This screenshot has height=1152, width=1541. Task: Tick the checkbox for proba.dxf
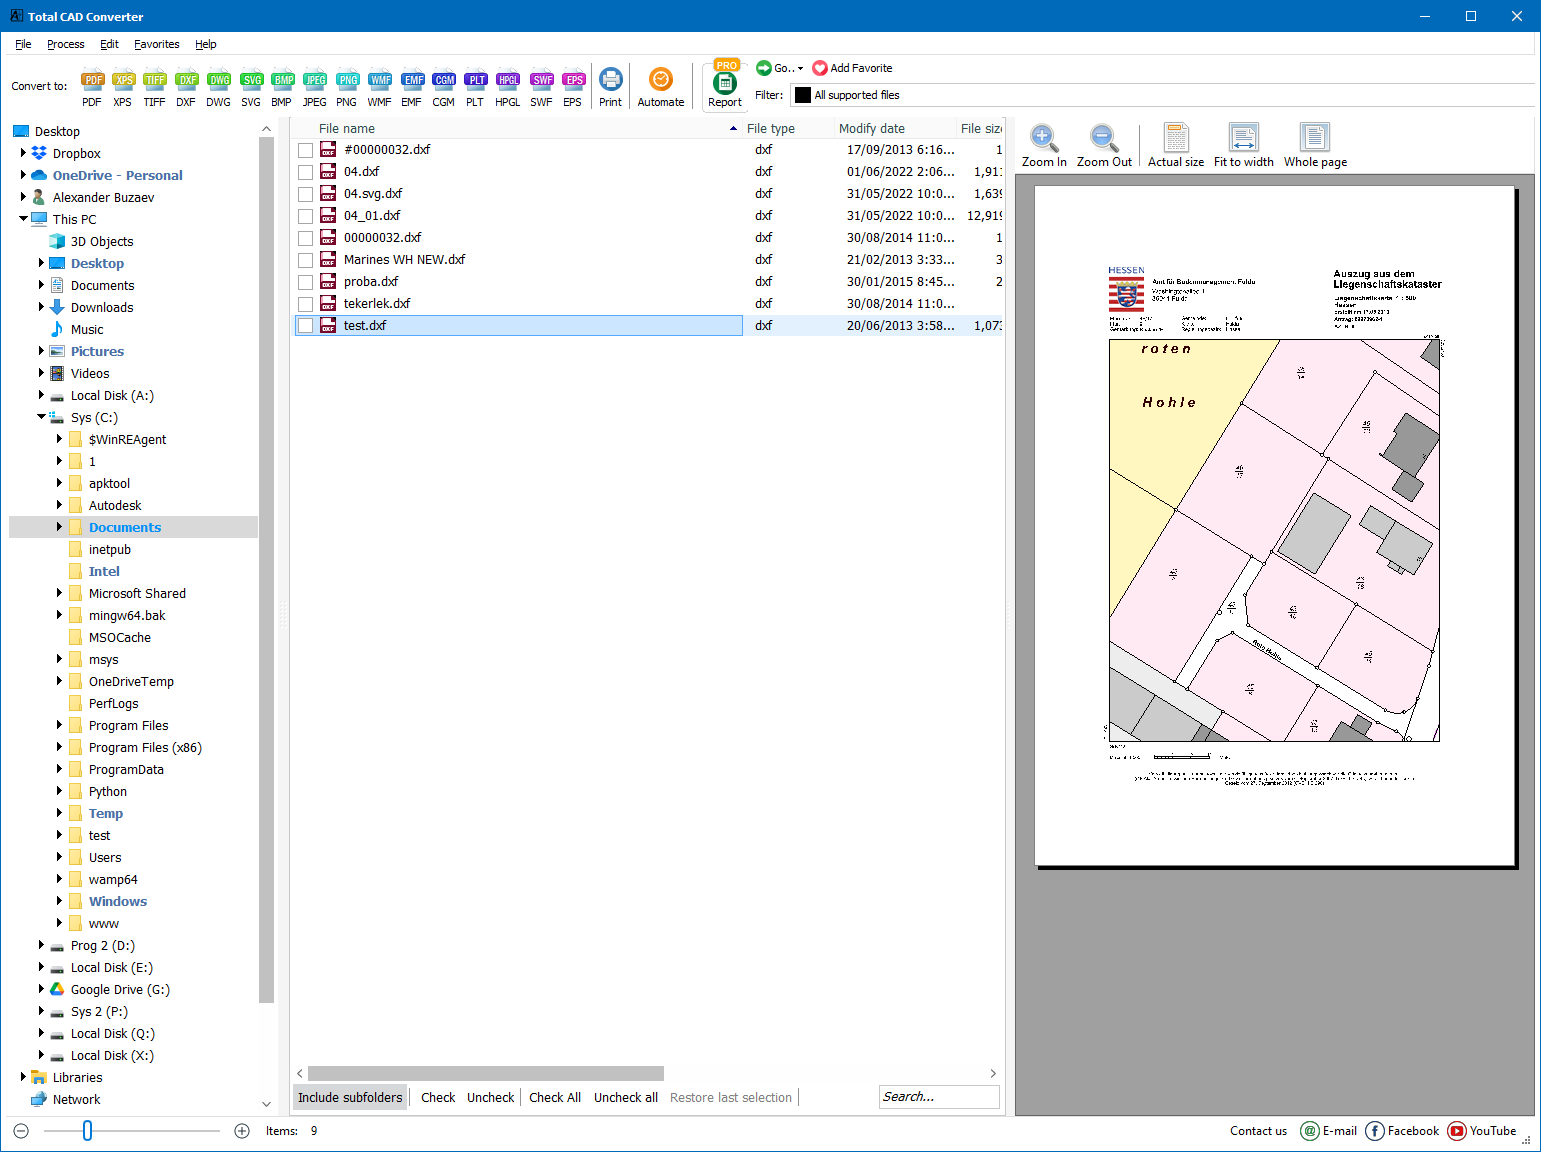pos(305,281)
